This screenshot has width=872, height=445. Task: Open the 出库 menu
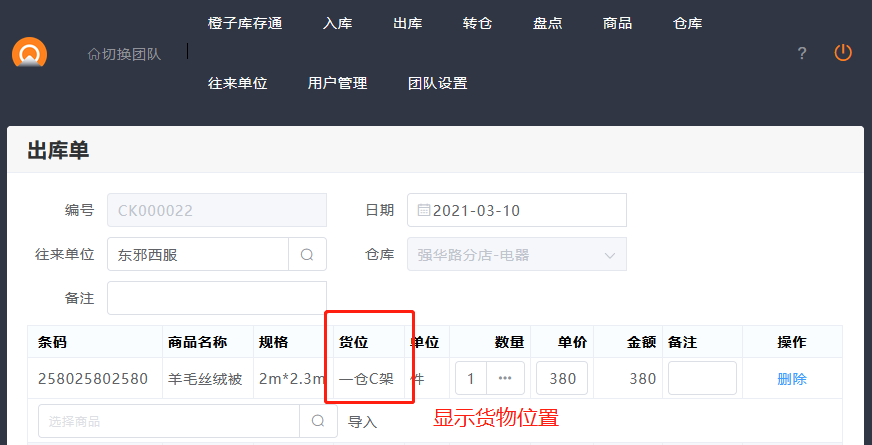pos(408,23)
